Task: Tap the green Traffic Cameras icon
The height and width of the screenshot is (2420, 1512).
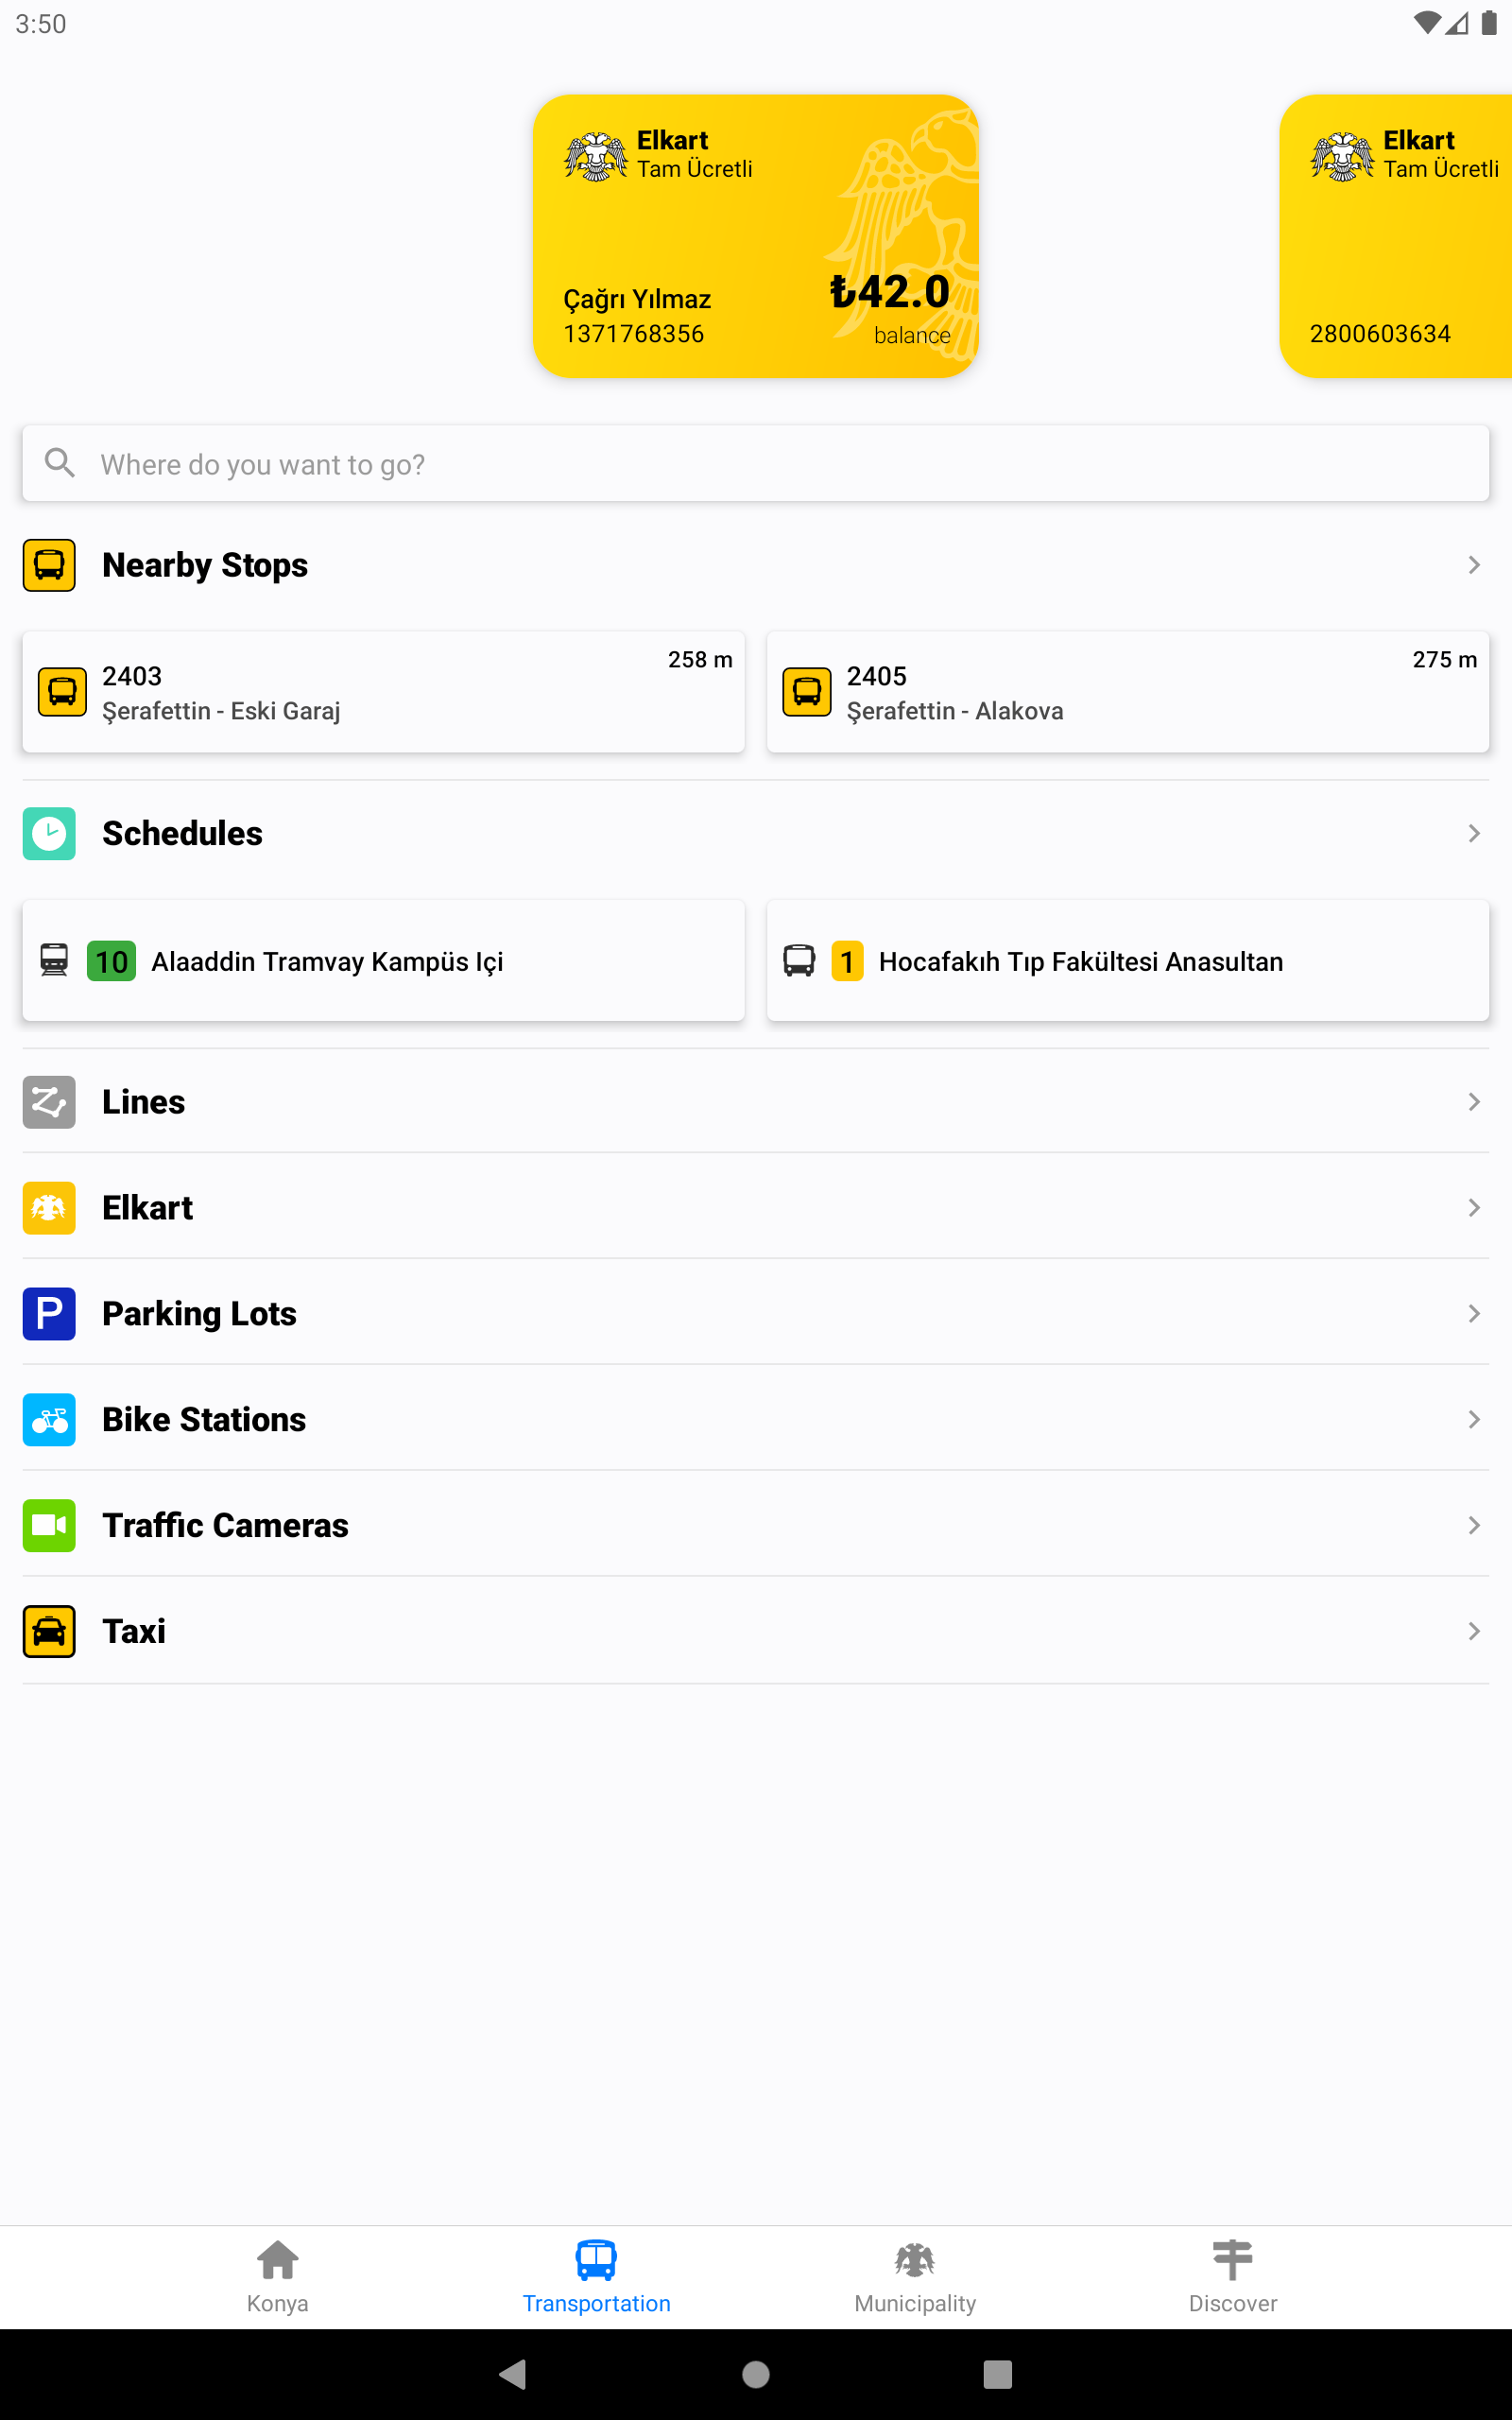Action: 49,1525
